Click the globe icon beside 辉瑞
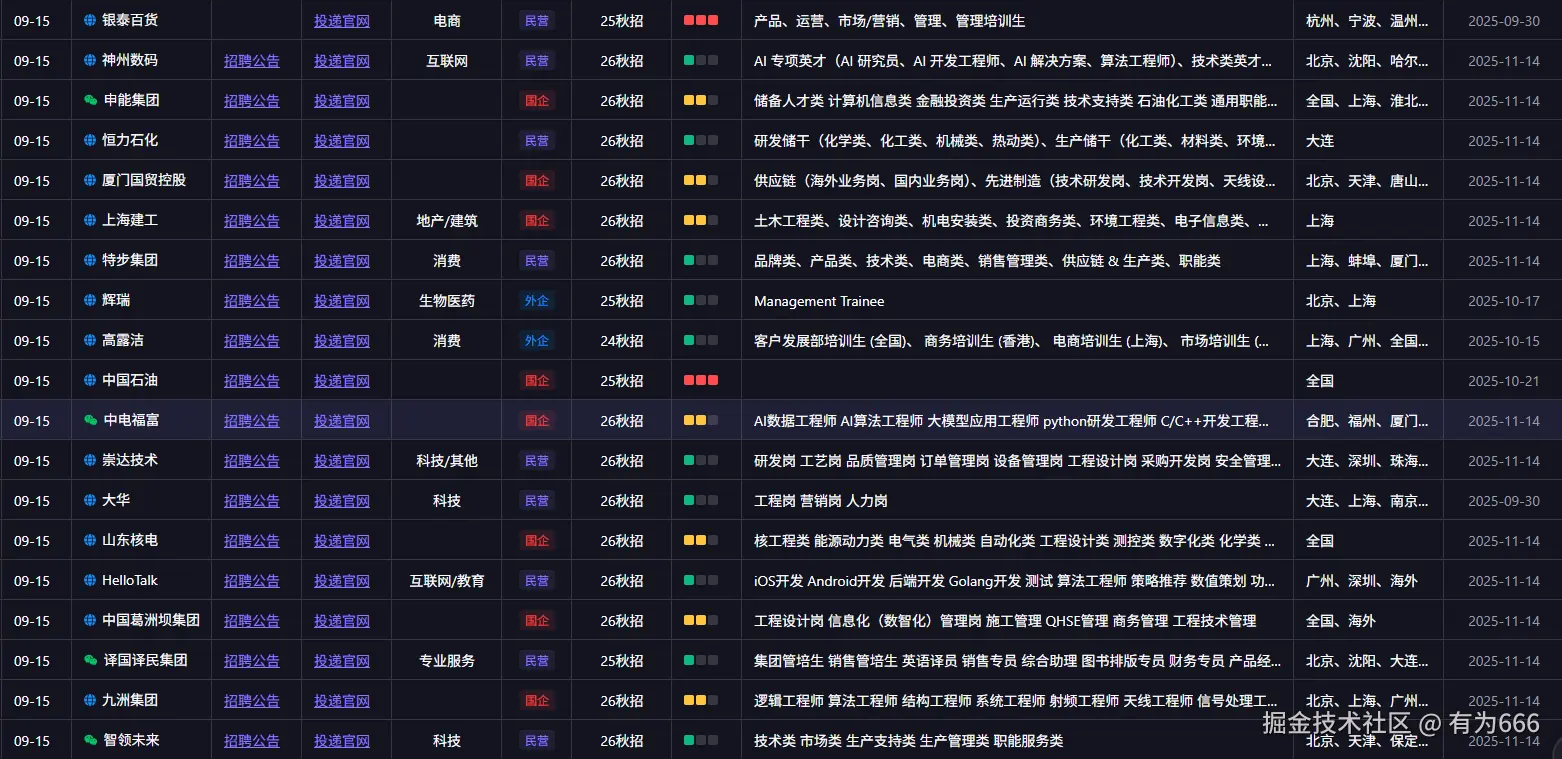 click(x=90, y=300)
